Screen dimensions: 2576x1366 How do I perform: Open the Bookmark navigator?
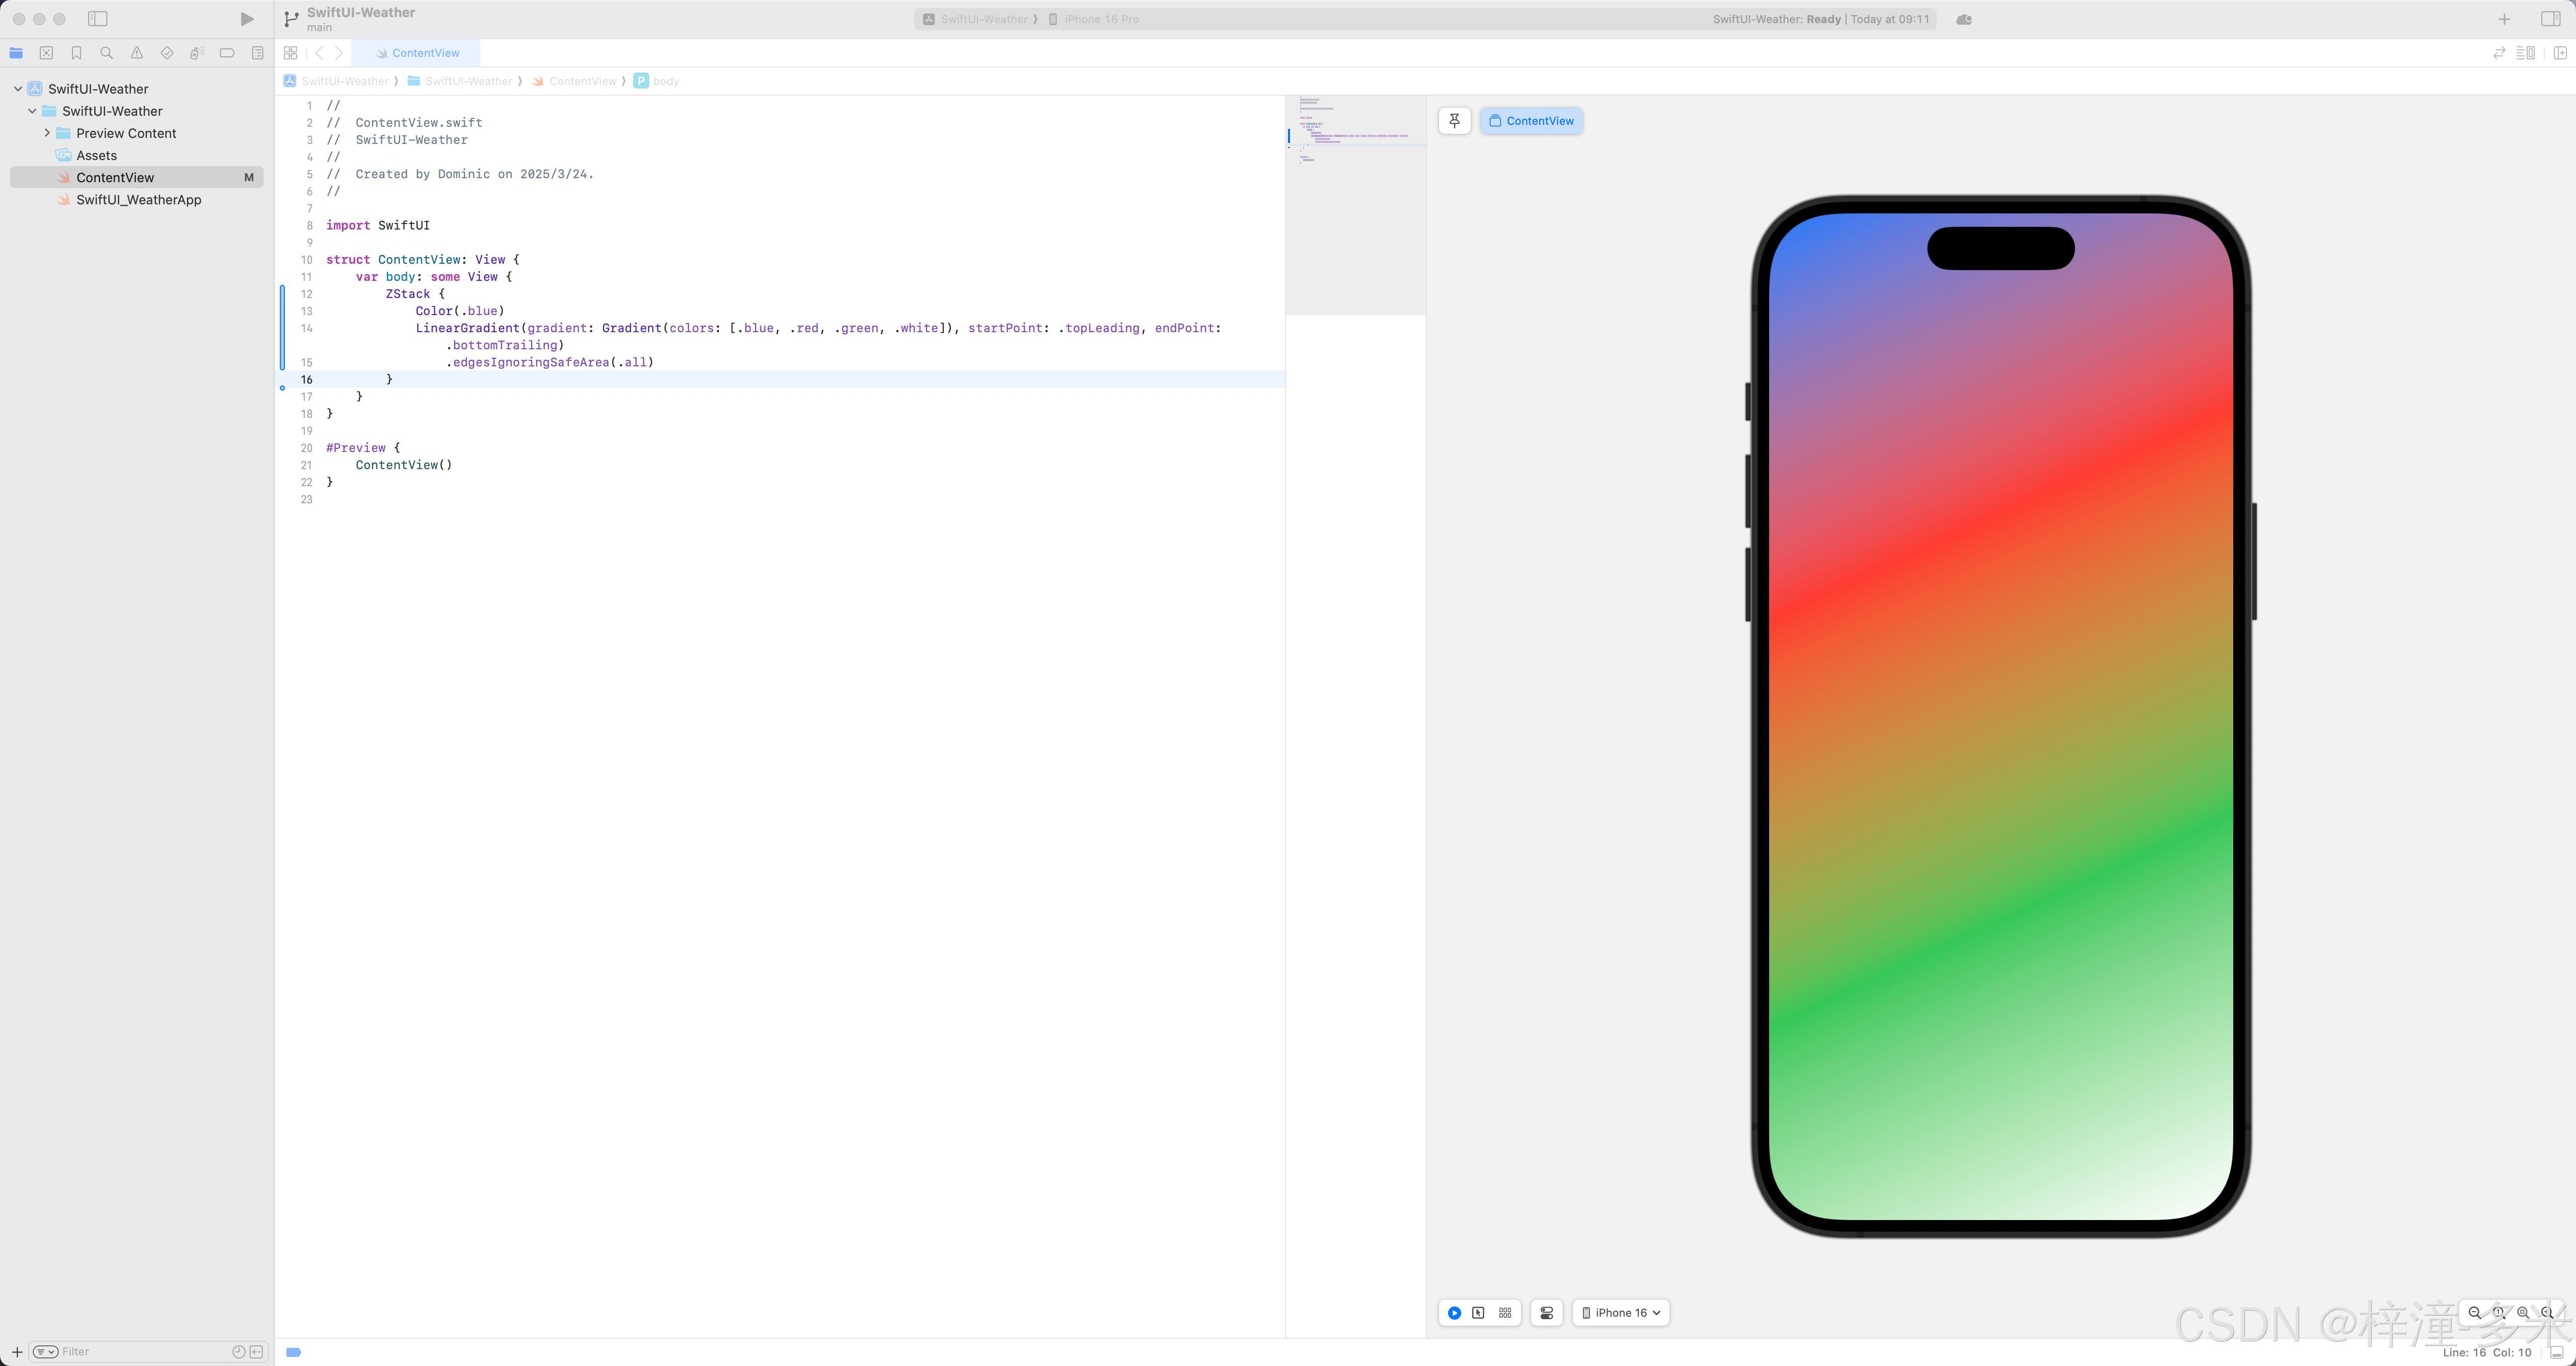point(76,53)
